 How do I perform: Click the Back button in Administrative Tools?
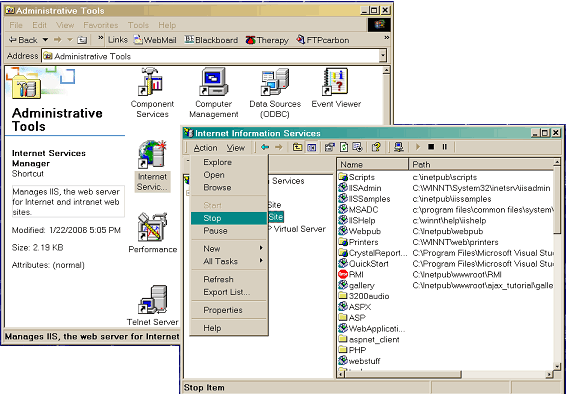click(23, 40)
